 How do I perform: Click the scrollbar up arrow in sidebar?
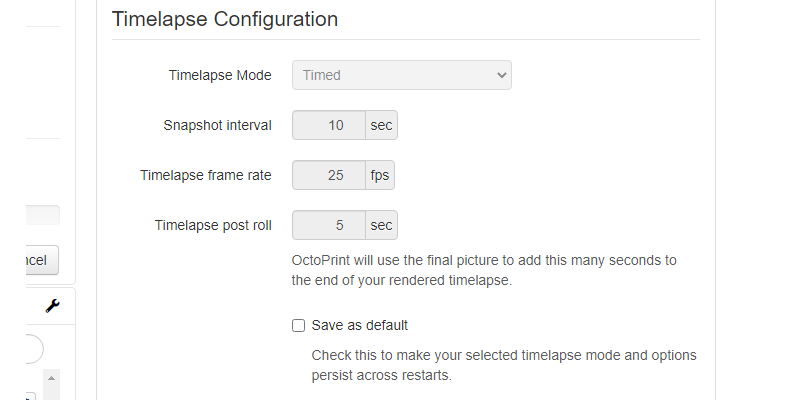(51, 378)
